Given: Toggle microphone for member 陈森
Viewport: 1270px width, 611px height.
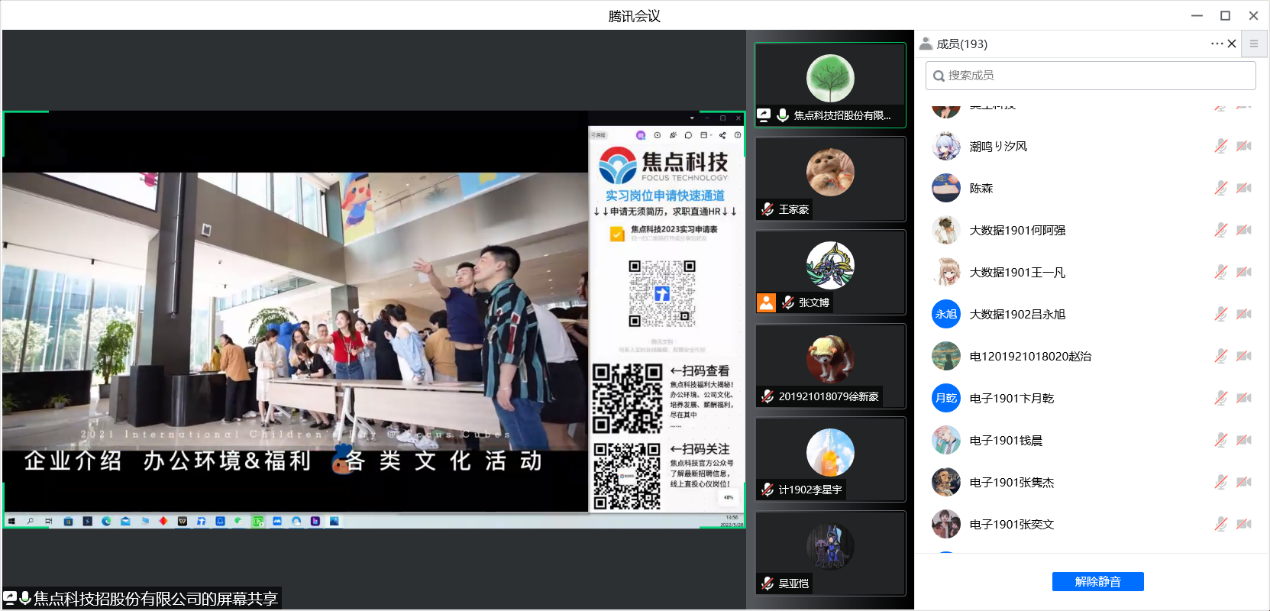Looking at the screenshot, I should click(1221, 188).
